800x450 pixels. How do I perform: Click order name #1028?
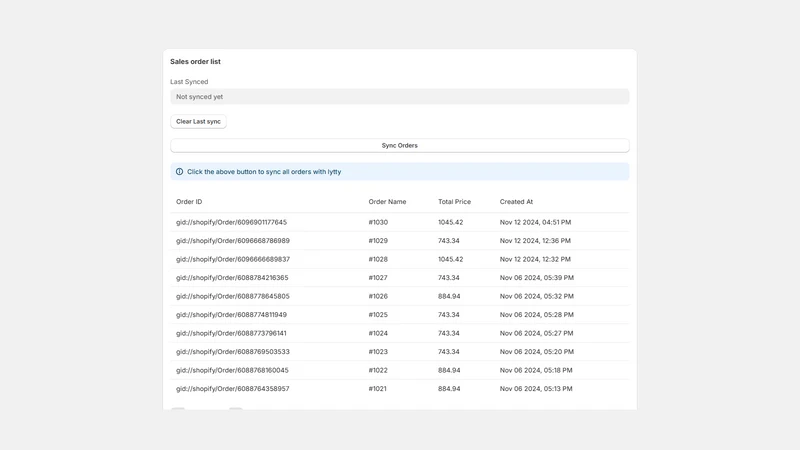coord(378,259)
